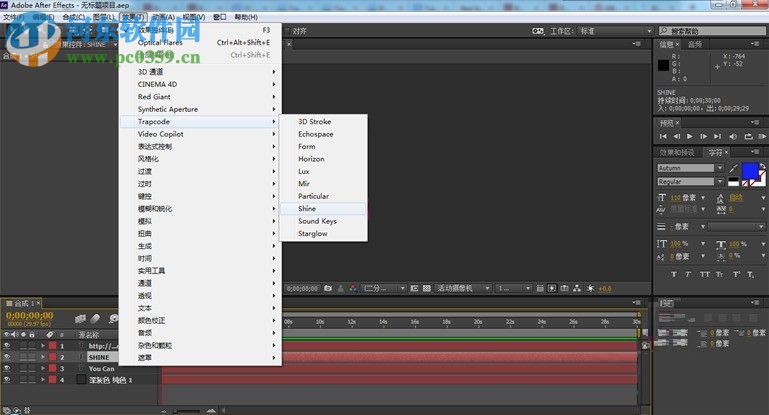Open the Video Copilot submenu
Screen dimensions: 769x415
(200, 134)
